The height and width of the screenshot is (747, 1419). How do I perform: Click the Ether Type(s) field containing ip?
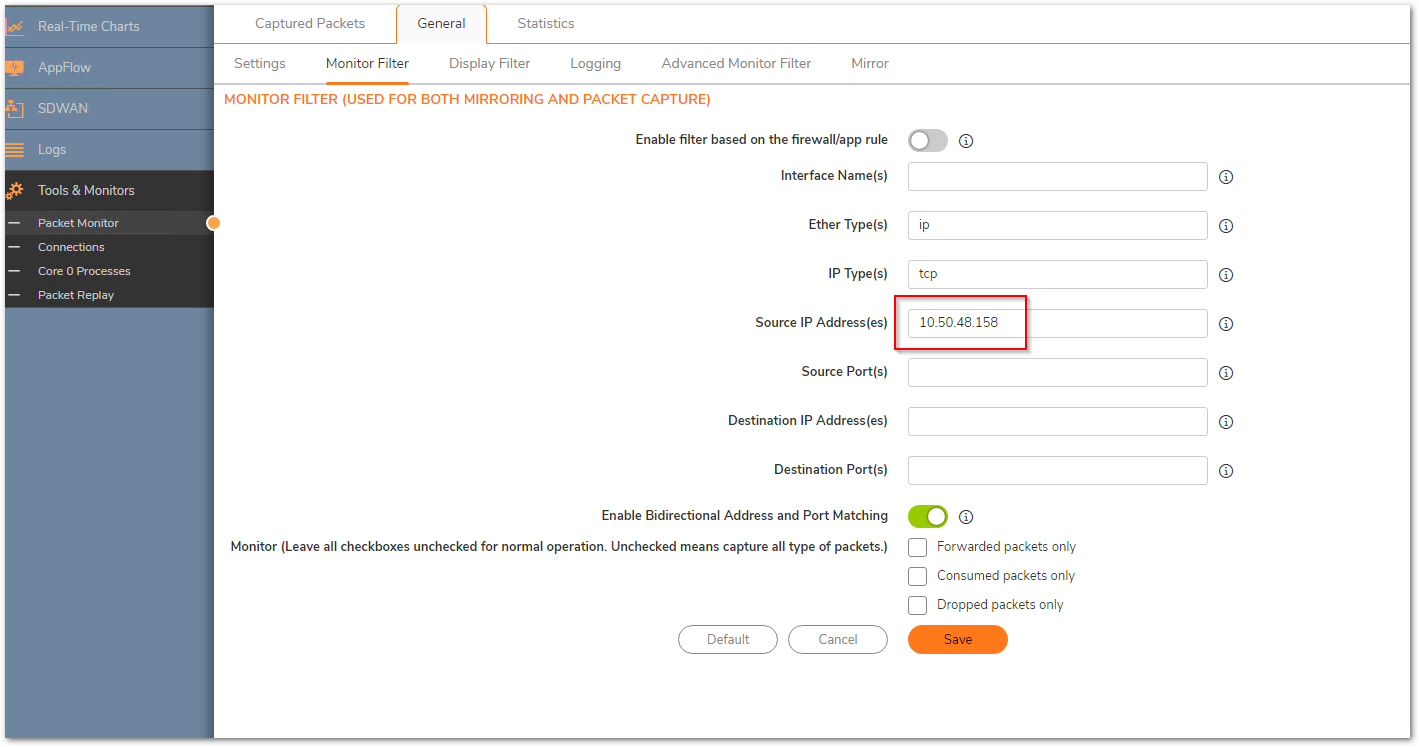[1058, 225]
